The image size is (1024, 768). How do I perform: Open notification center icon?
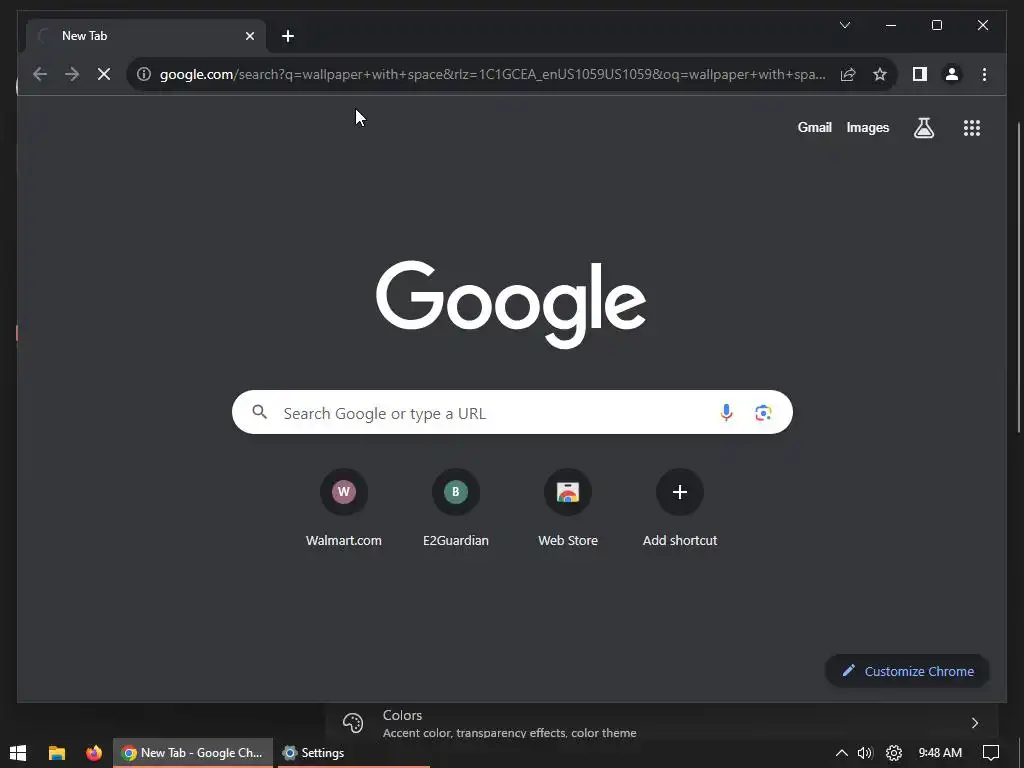(991, 753)
